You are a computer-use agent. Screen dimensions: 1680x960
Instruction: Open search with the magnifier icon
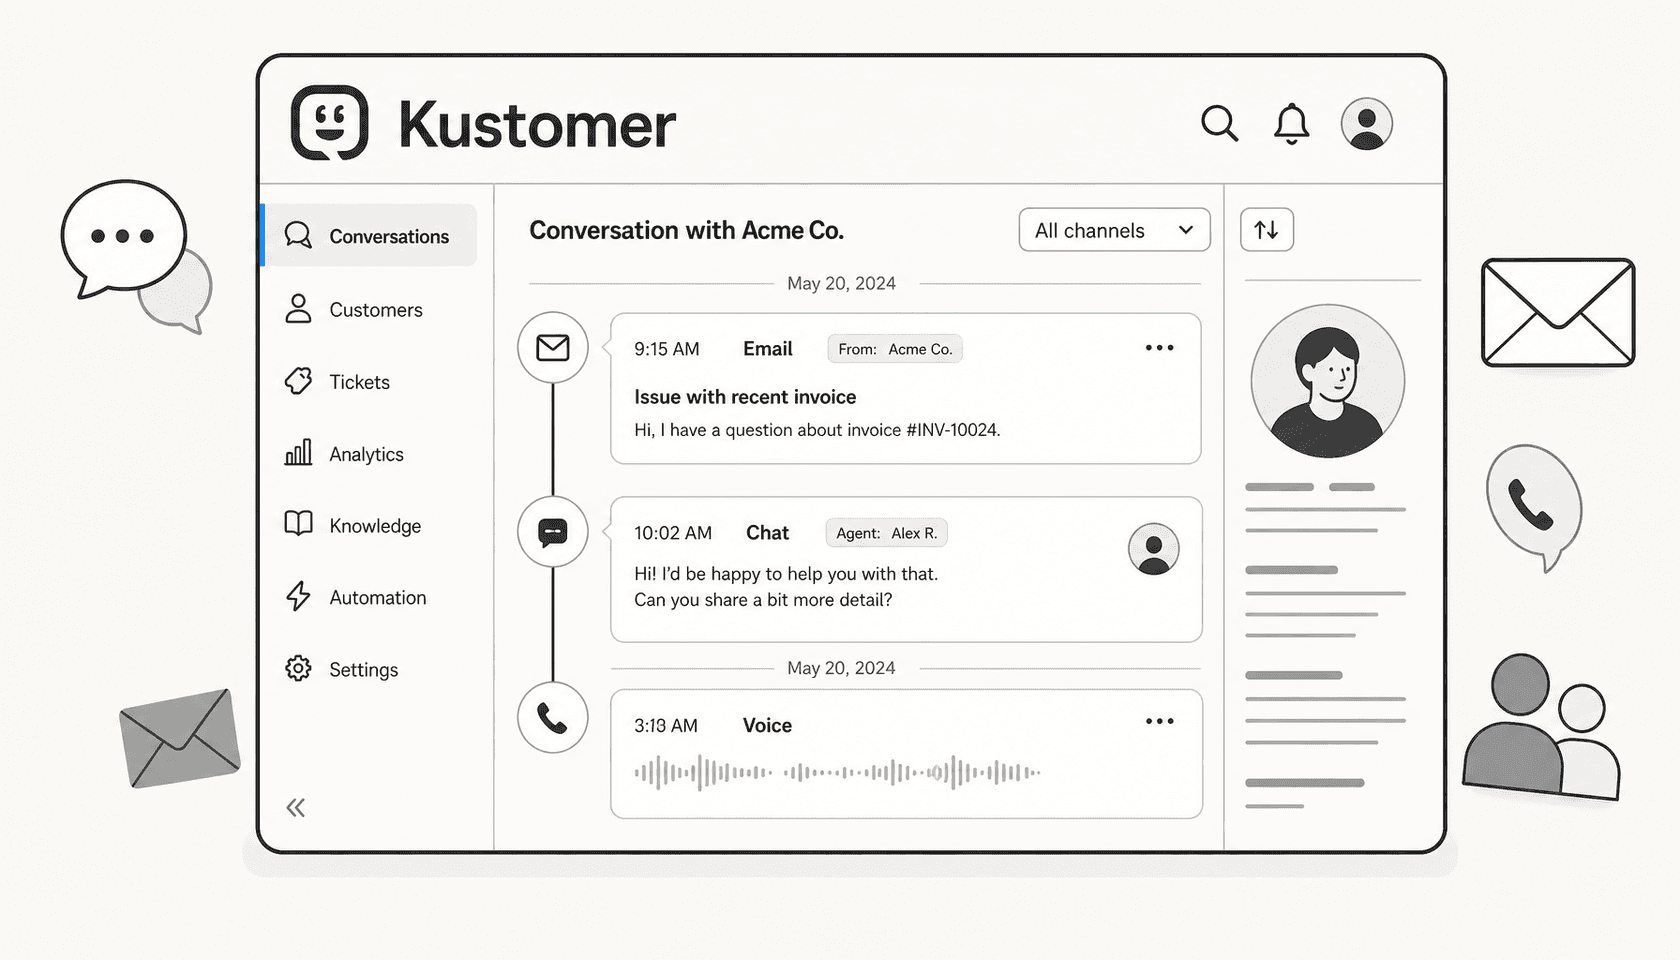(x=1219, y=123)
